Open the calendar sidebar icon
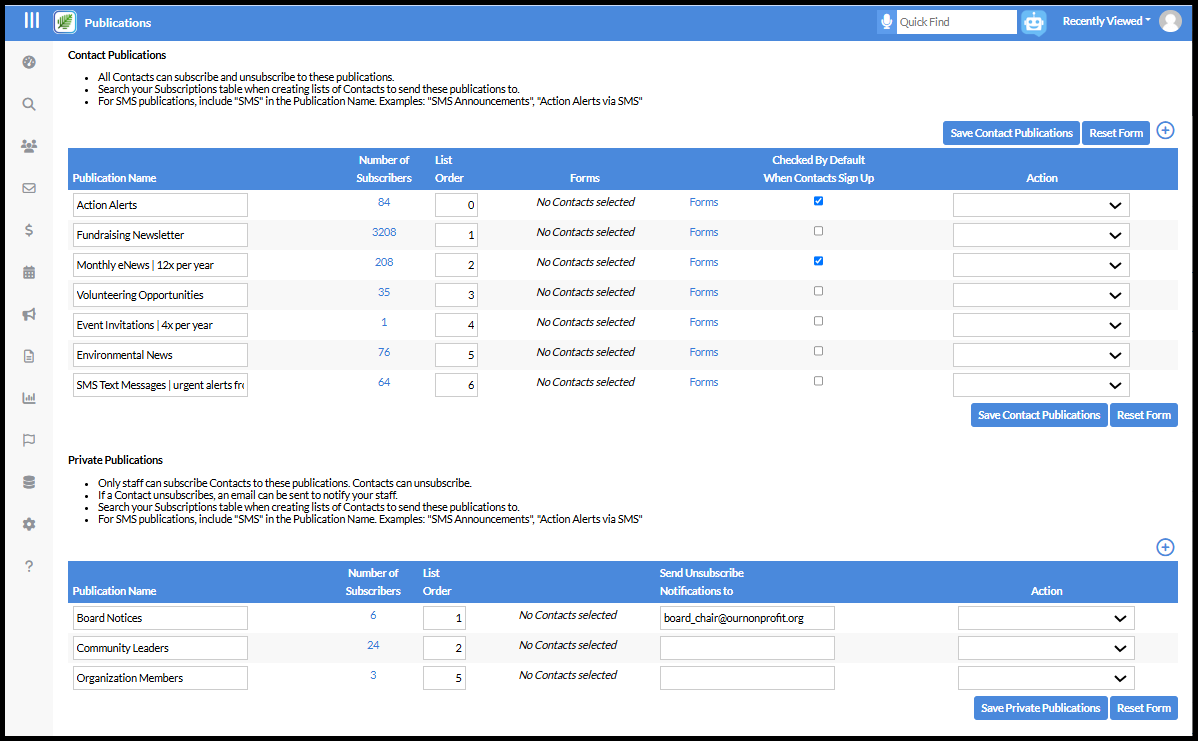The height and width of the screenshot is (741, 1198). point(29,272)
